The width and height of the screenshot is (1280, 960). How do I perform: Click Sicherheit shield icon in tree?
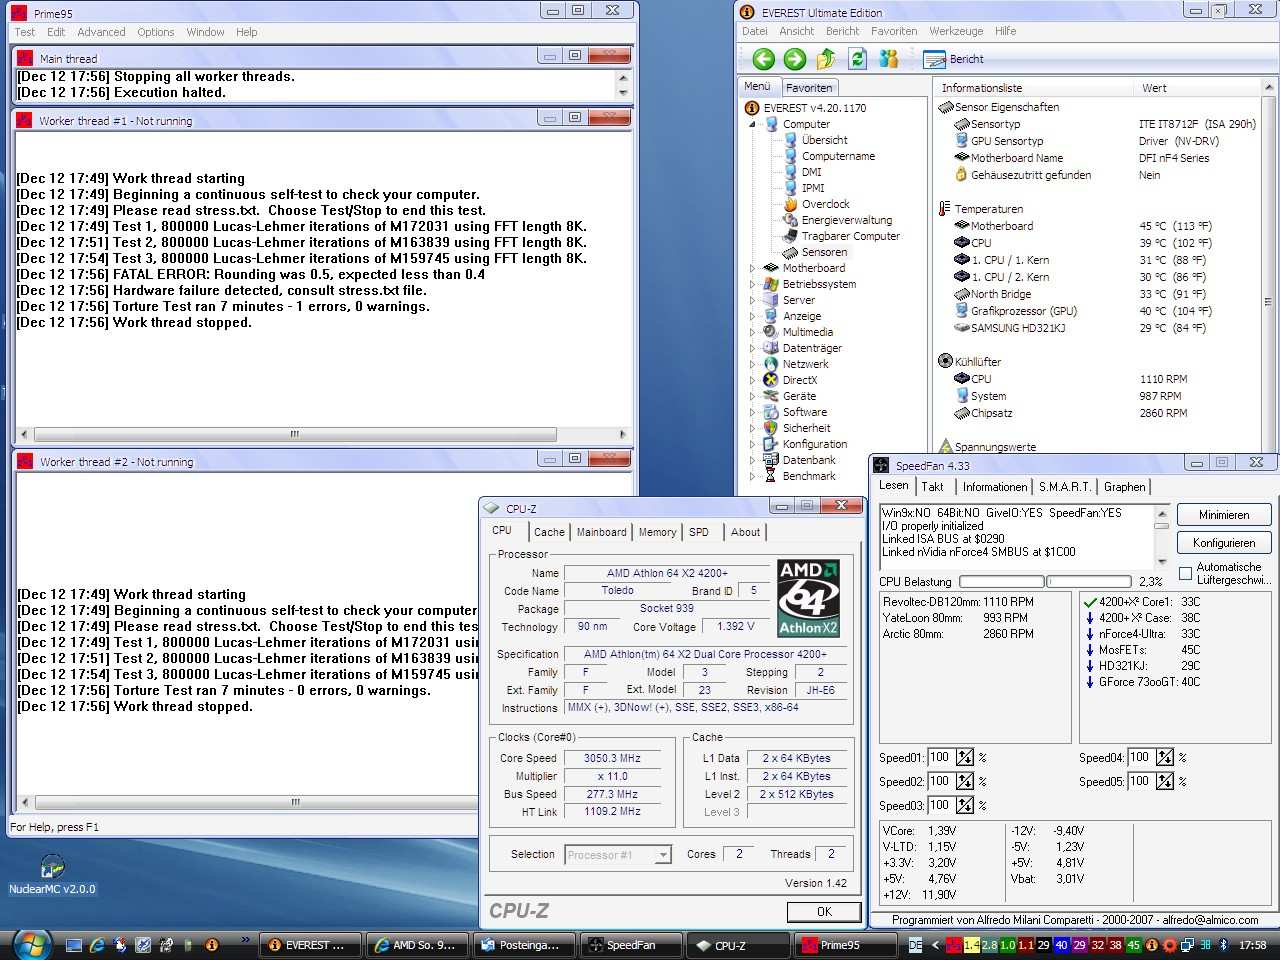tap(771, 428)
